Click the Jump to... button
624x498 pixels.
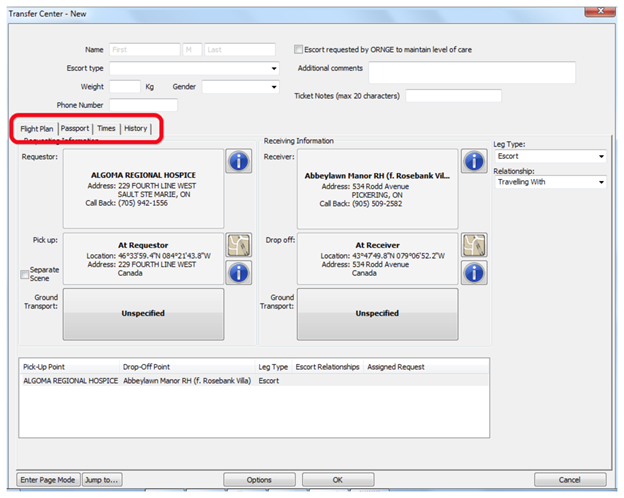[x=101, y=480]
